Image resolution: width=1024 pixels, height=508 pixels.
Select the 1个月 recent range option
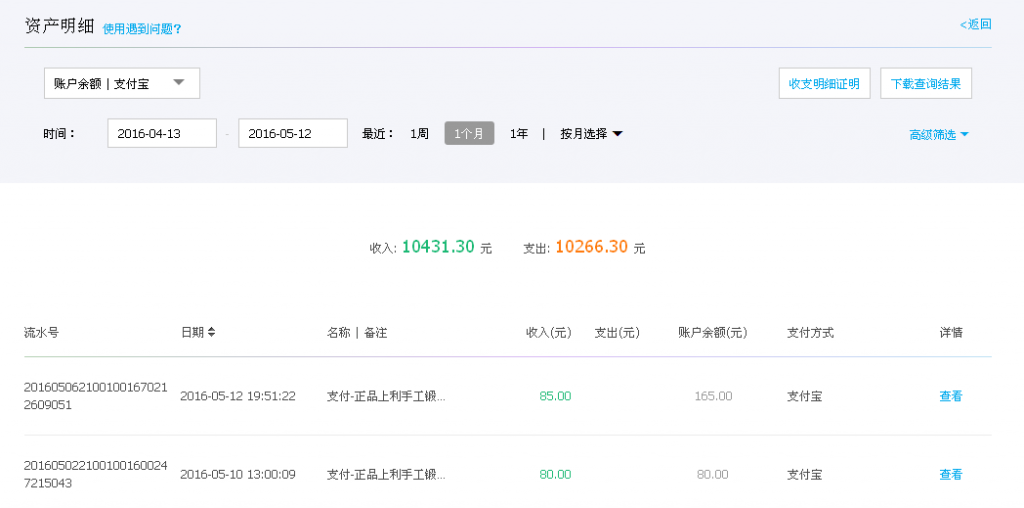[x=469, y=133]
